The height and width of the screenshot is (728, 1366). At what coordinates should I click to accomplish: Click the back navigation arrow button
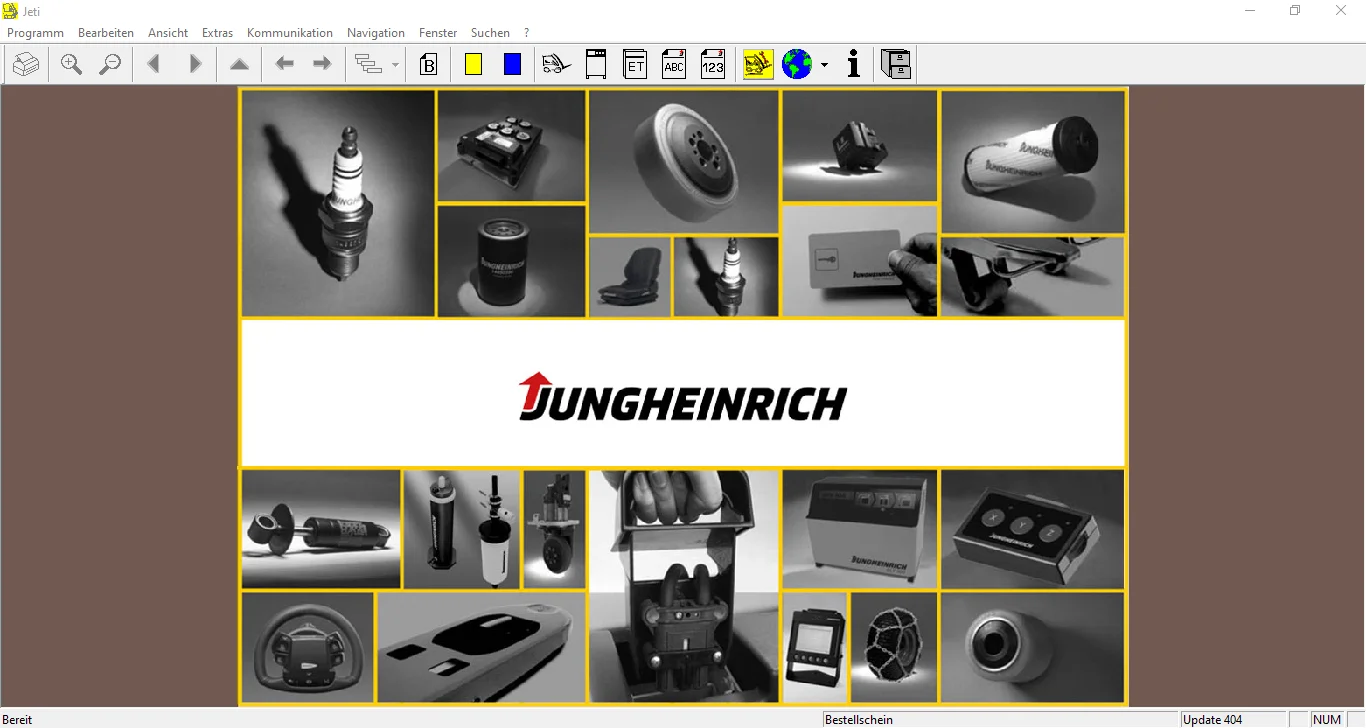pyautogui.click(x=284, y=63)
